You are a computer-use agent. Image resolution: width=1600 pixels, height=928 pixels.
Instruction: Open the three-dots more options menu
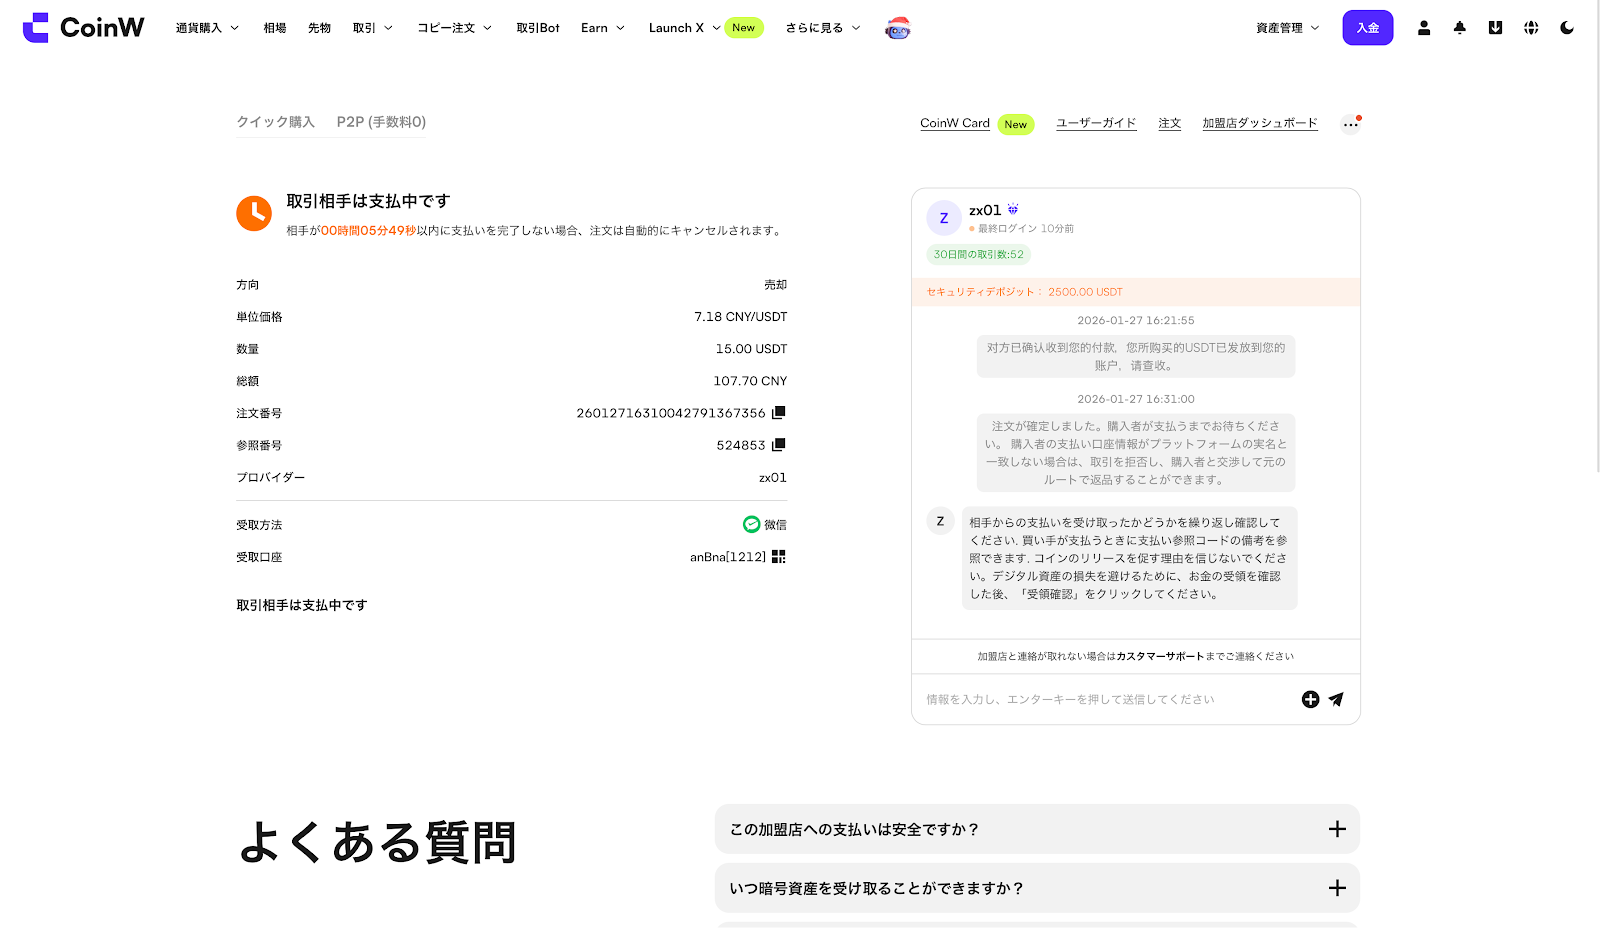[x=1350, y=125]
